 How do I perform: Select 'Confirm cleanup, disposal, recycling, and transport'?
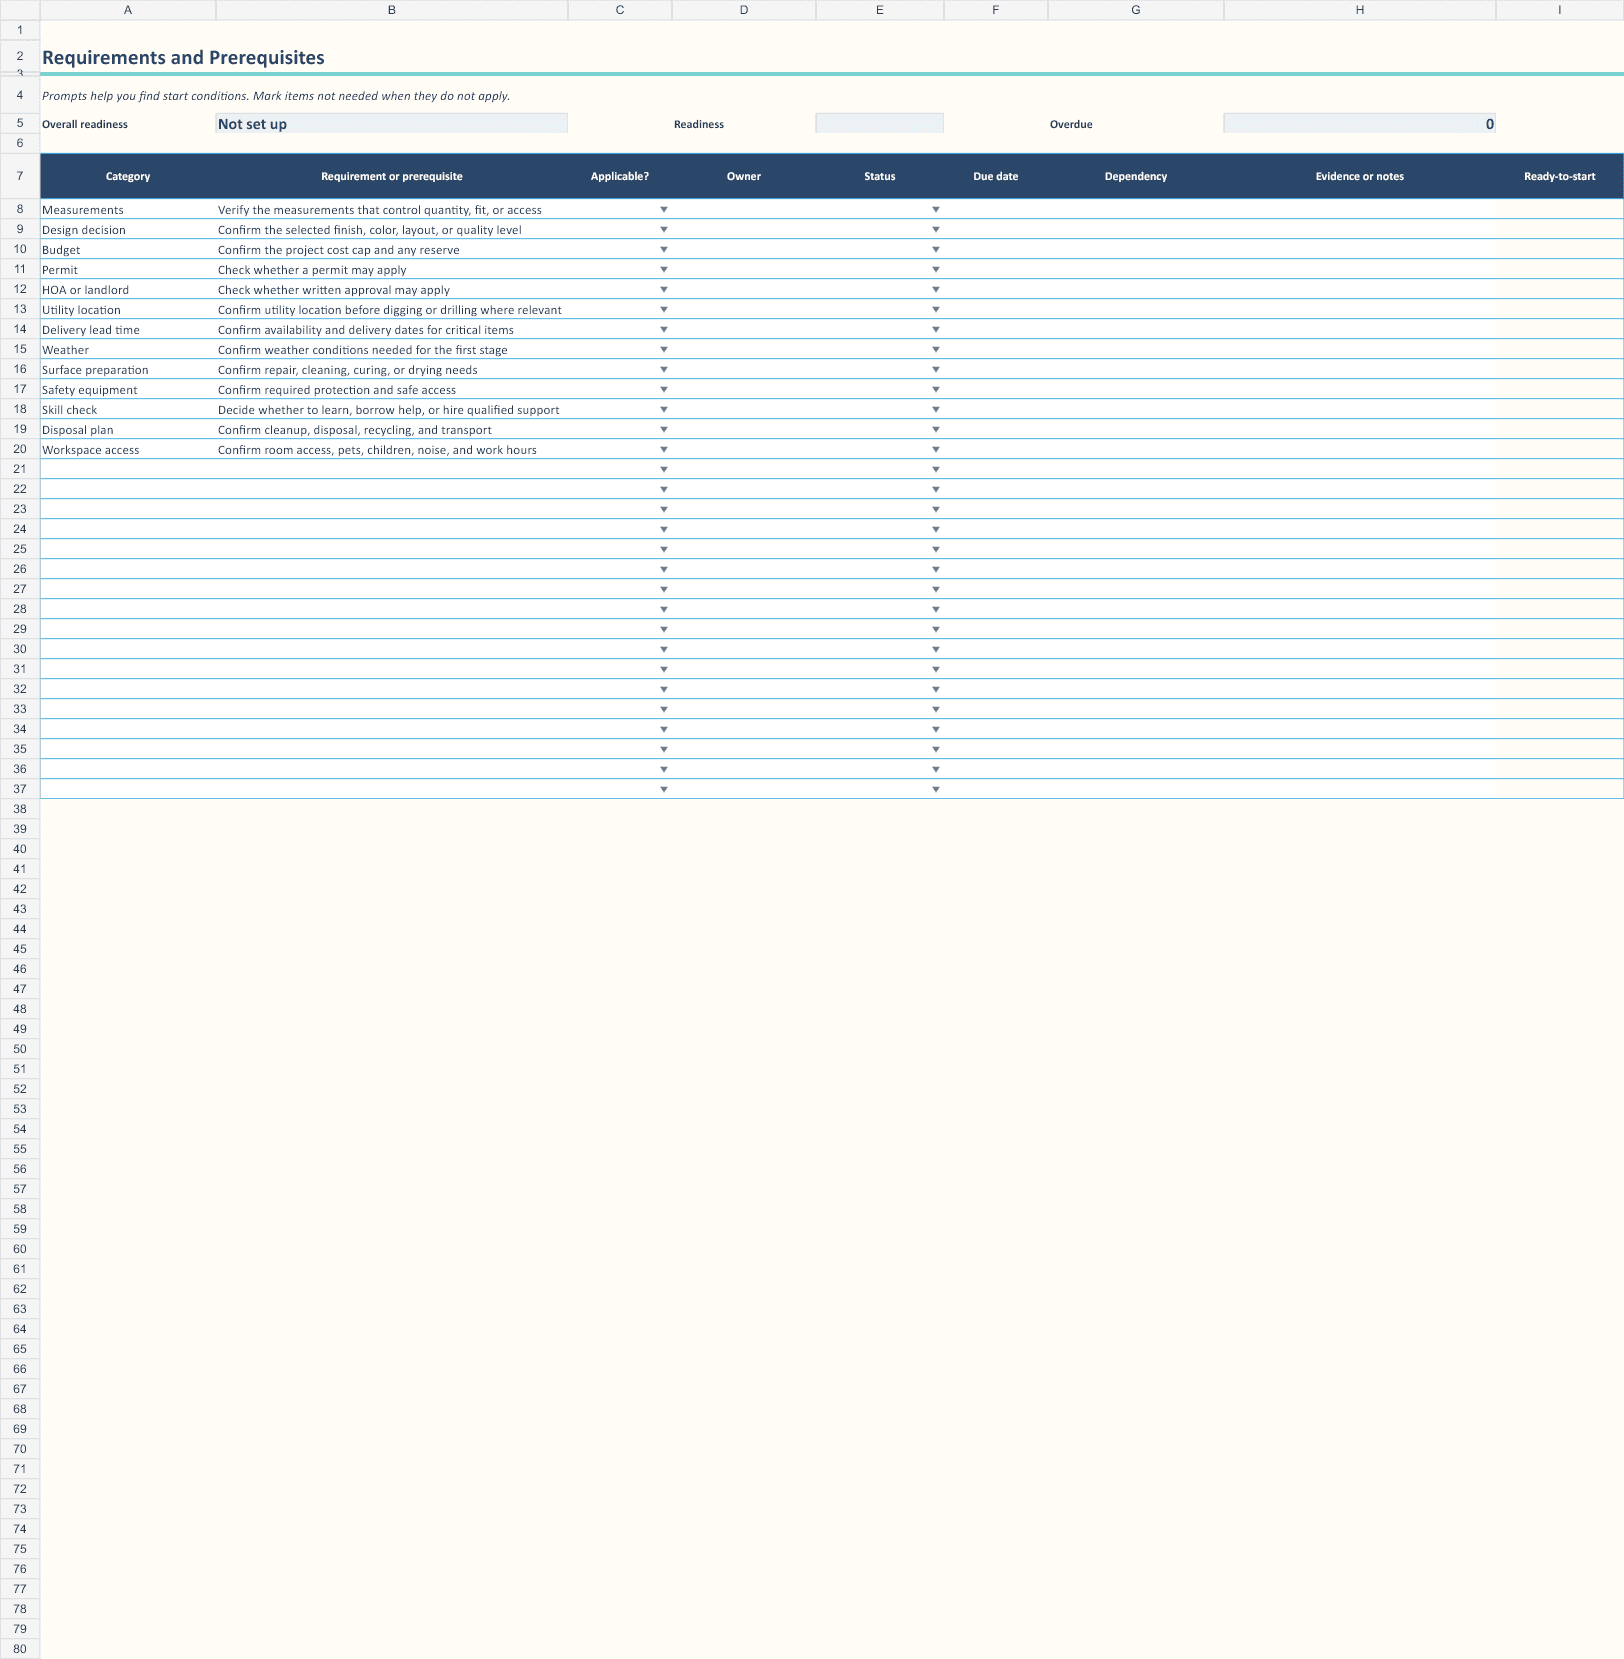tap(392, 430)
